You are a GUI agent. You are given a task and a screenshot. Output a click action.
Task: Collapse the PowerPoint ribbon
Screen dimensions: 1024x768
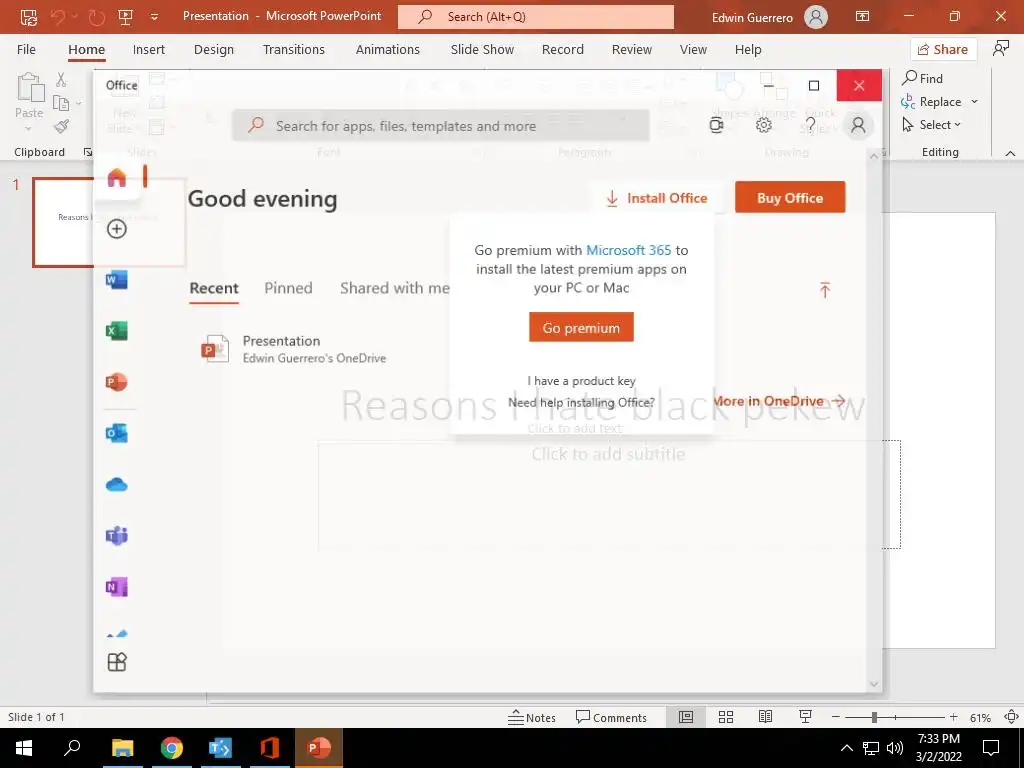coord(1010,153)
